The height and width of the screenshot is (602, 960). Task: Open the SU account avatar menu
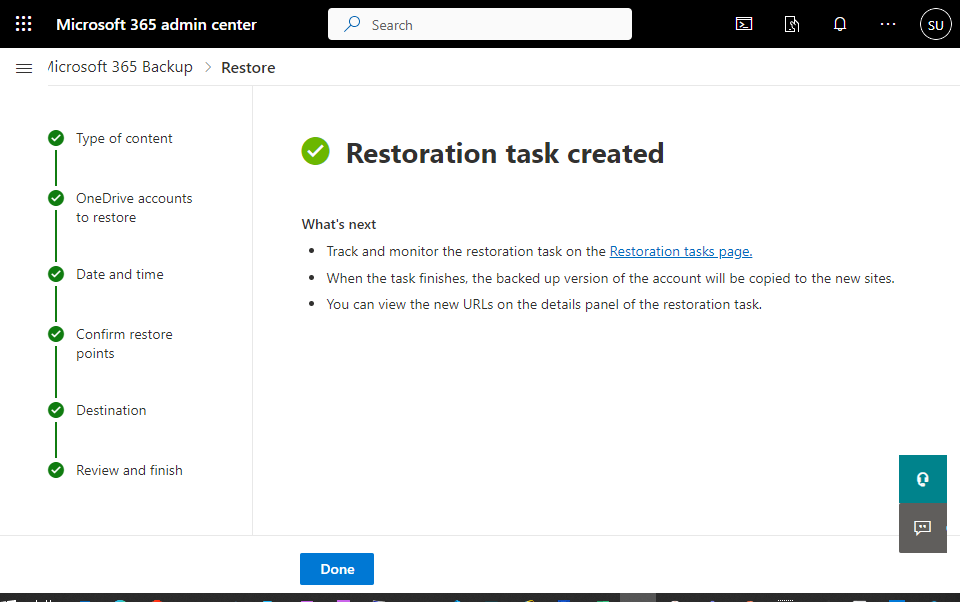pos(935,24)
